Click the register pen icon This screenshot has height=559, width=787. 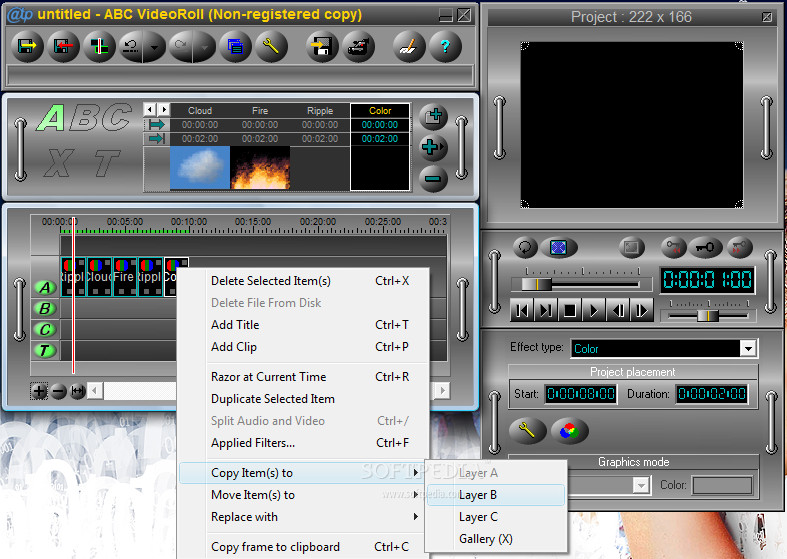[409, 47]
